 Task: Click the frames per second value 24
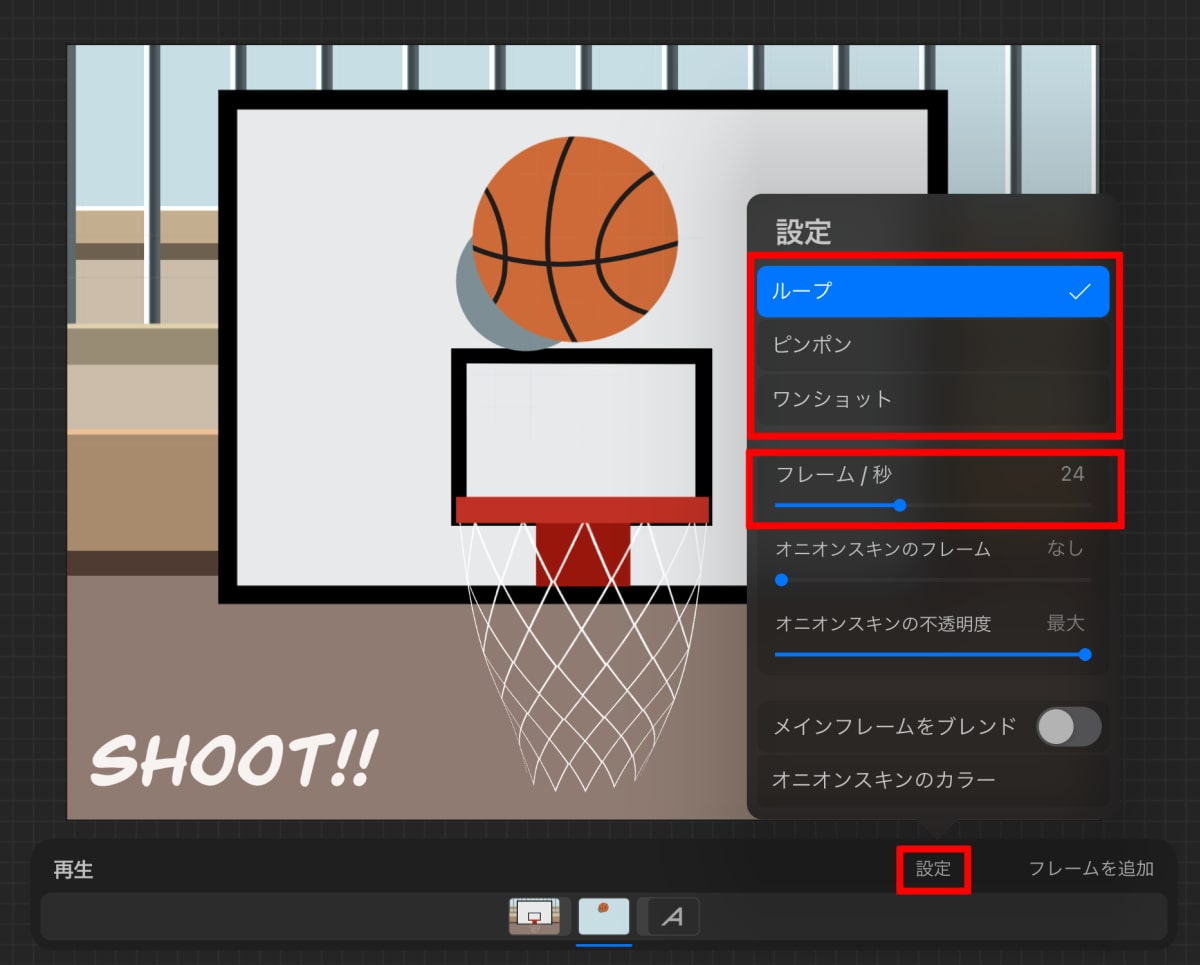click(1072, 474)
